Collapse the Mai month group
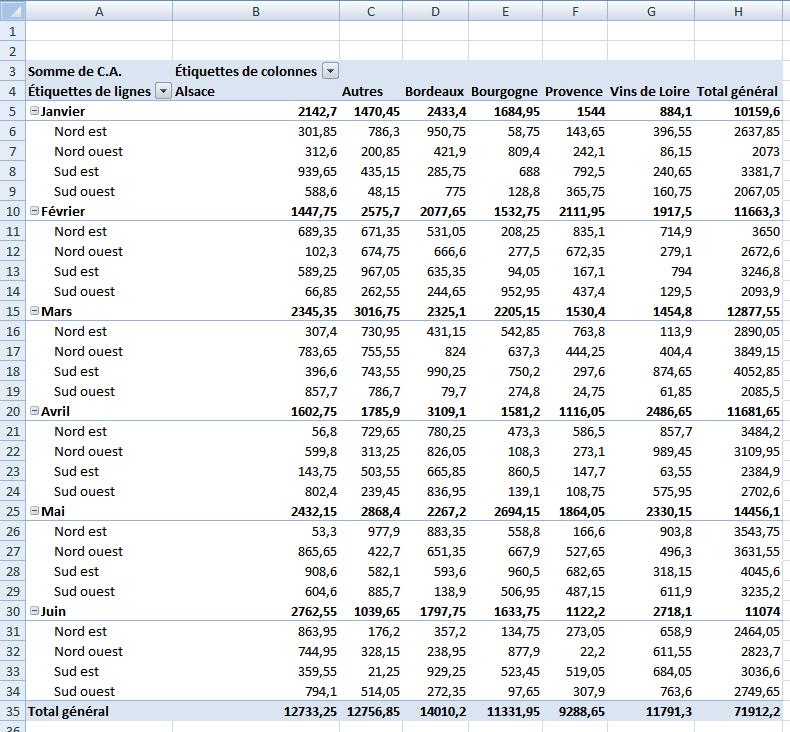Screen dimensions: 790x732 click(35, 511)
